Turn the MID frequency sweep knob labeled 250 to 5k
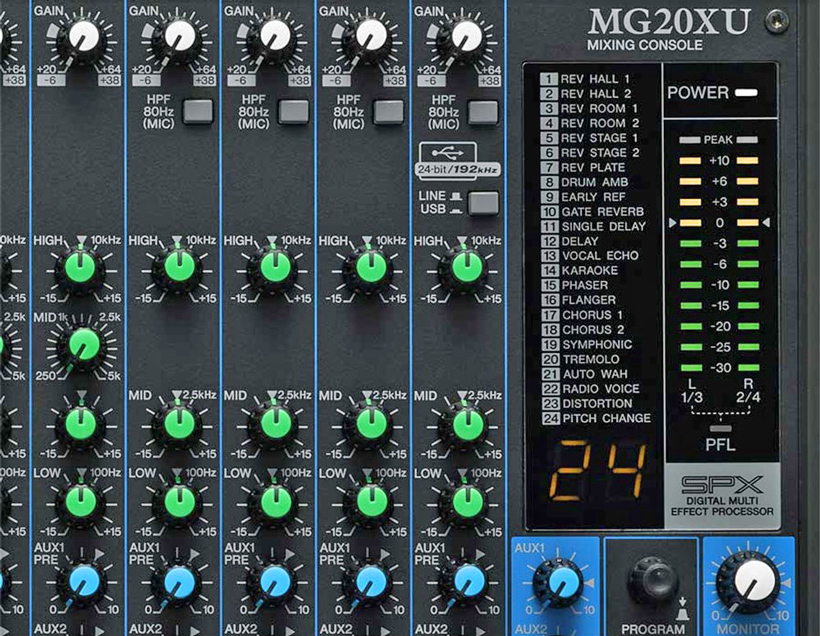This screenshot has height=636, width=820. coord(82,345)
